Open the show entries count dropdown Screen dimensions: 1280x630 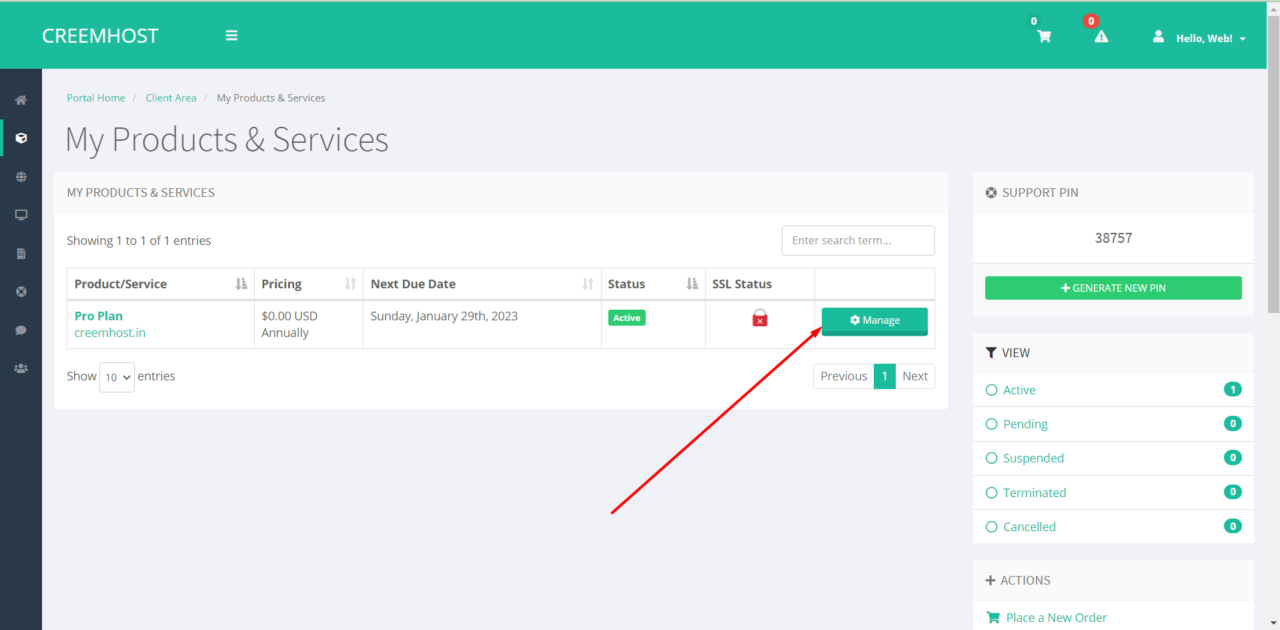click(117, 377)
